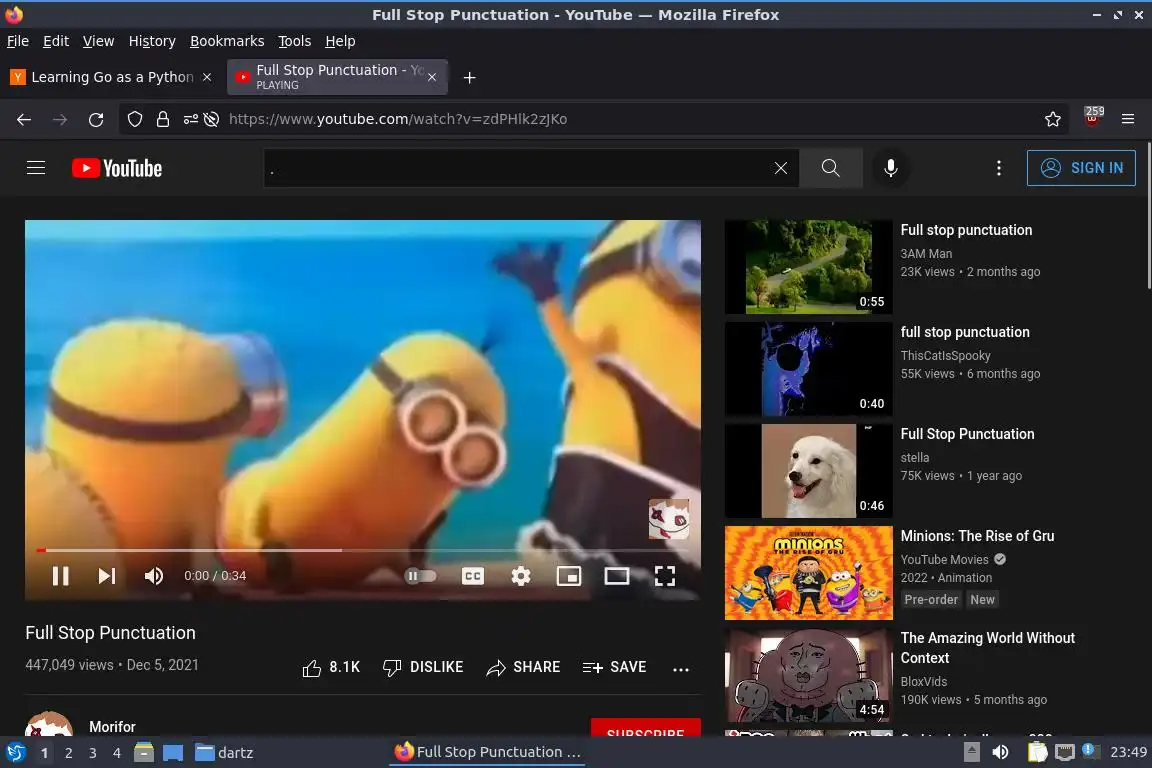Open the History menu
The width and height of the screenshot is (1152, 768).
152,41
